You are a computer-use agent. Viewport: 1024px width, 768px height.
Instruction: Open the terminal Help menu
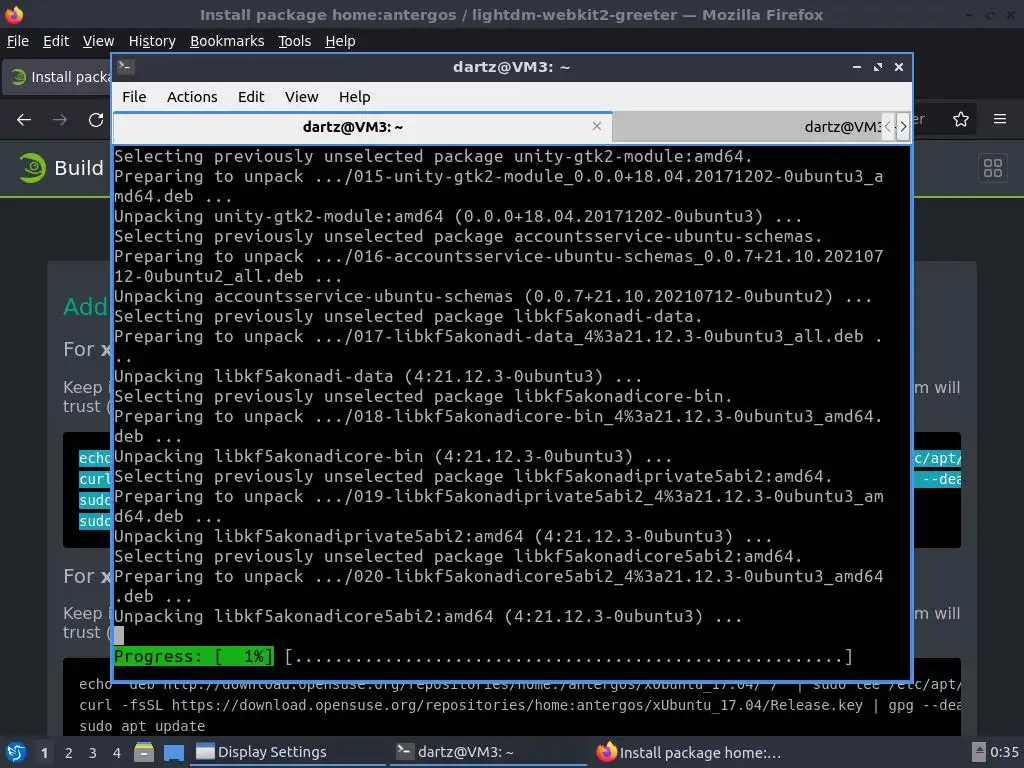pos(355,97)
